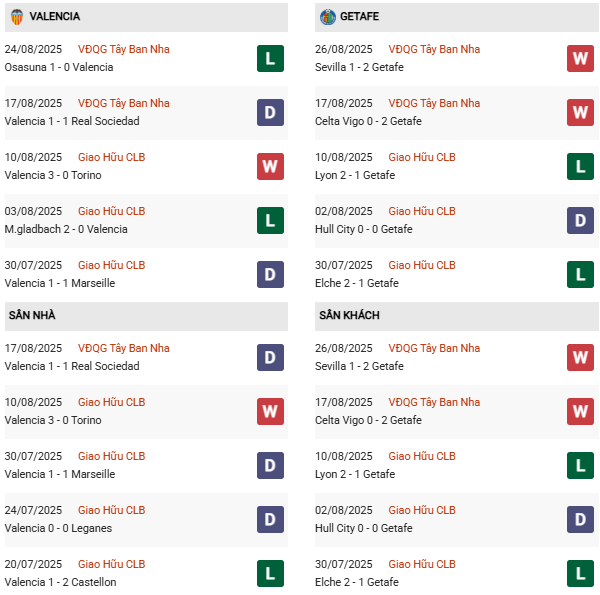The height and width of the screenshot is (595, 600).
Task: Click the L badge for Valencia vs Castellon
Action: click(270, 574)
